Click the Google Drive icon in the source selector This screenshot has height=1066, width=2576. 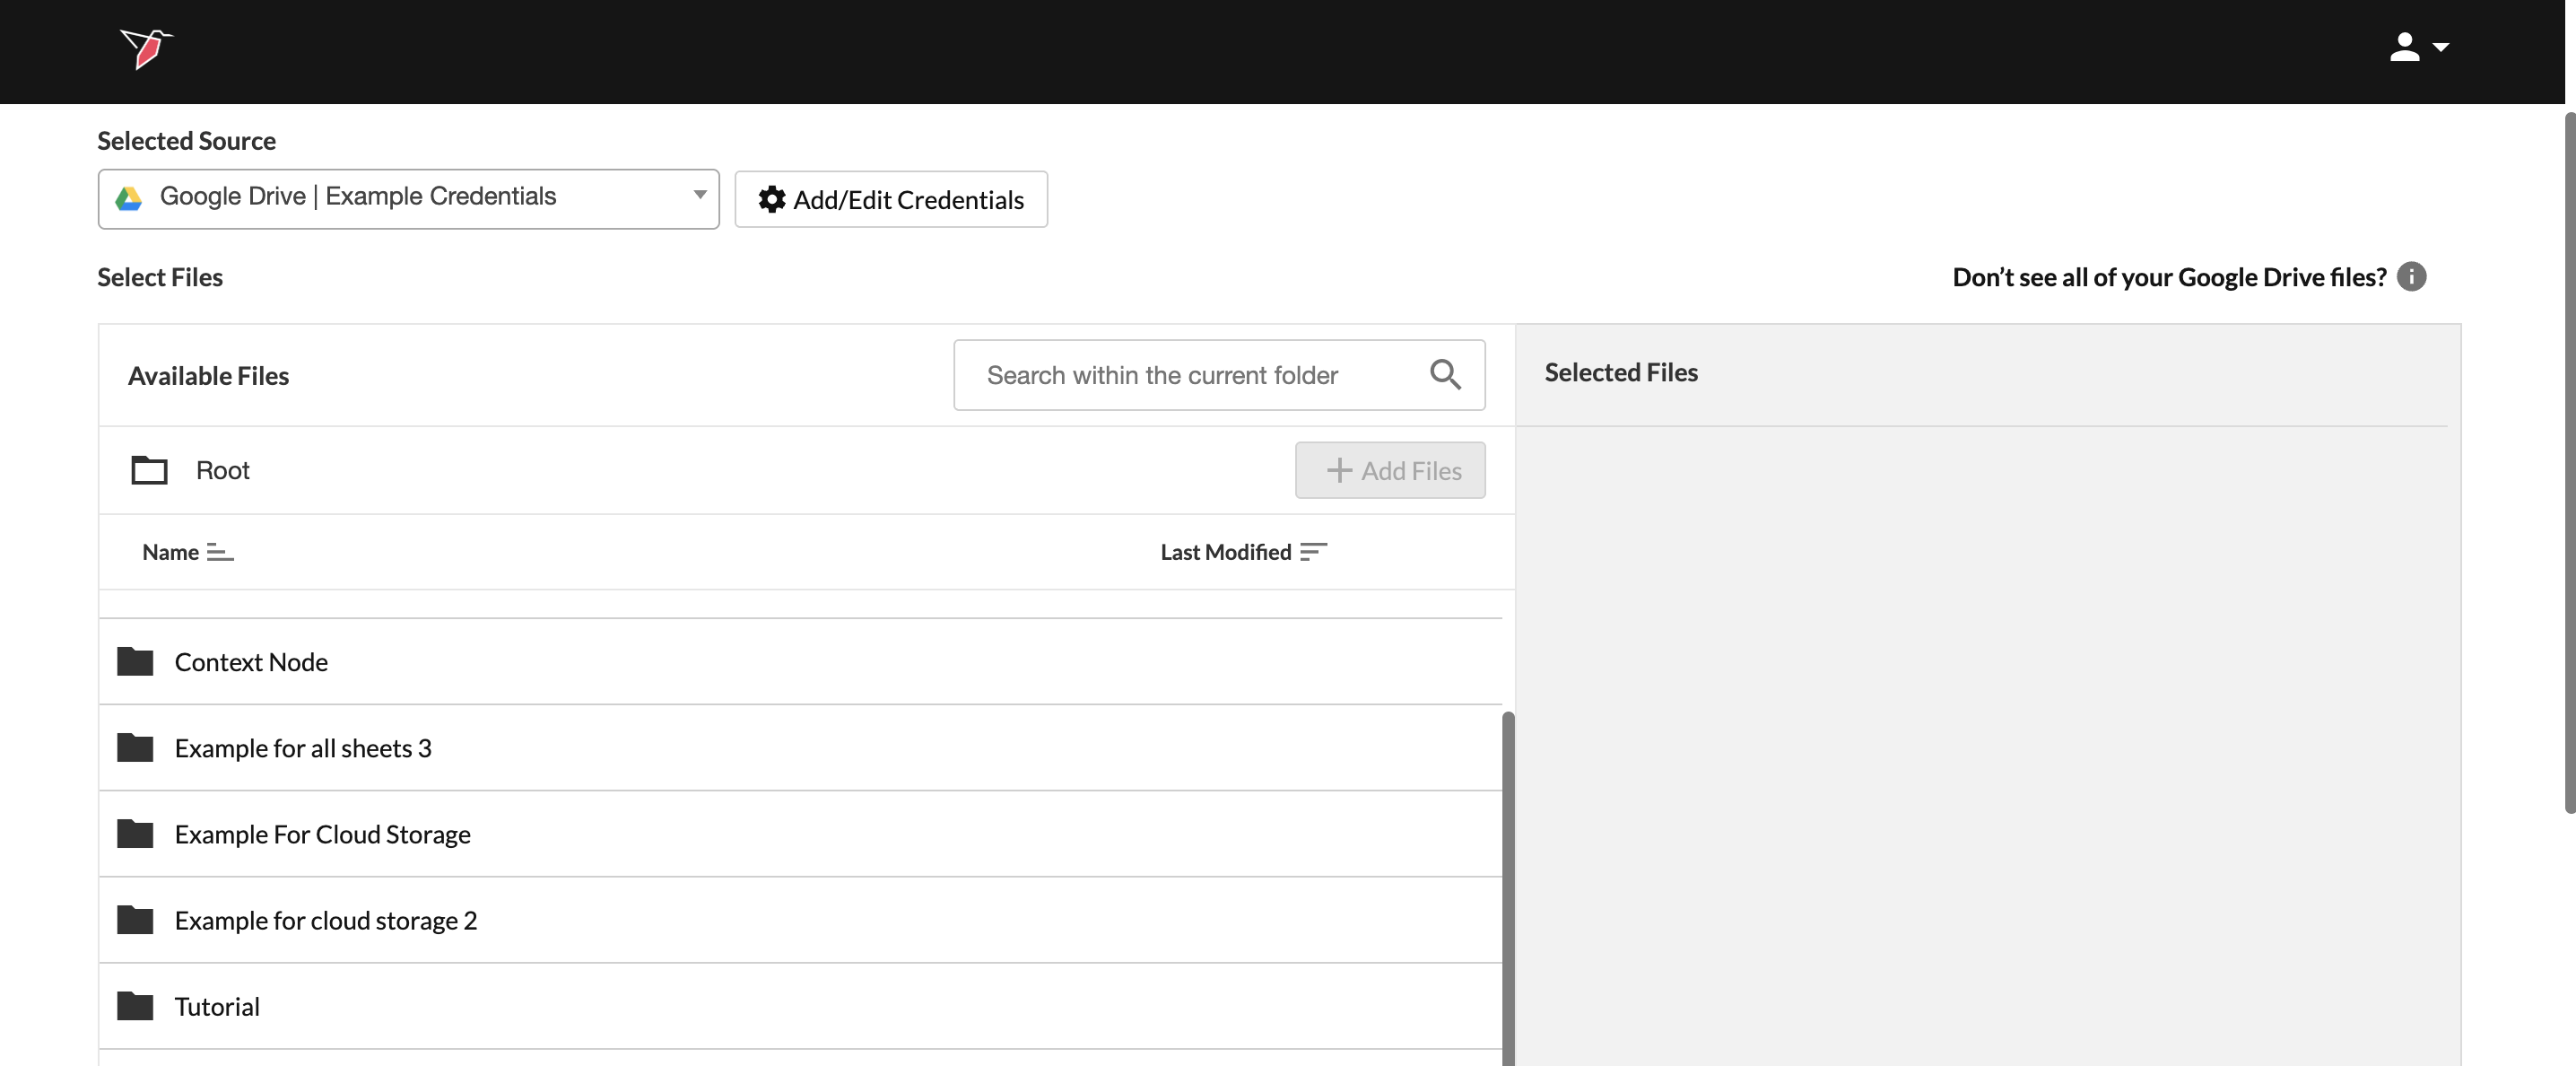[129, 198]
